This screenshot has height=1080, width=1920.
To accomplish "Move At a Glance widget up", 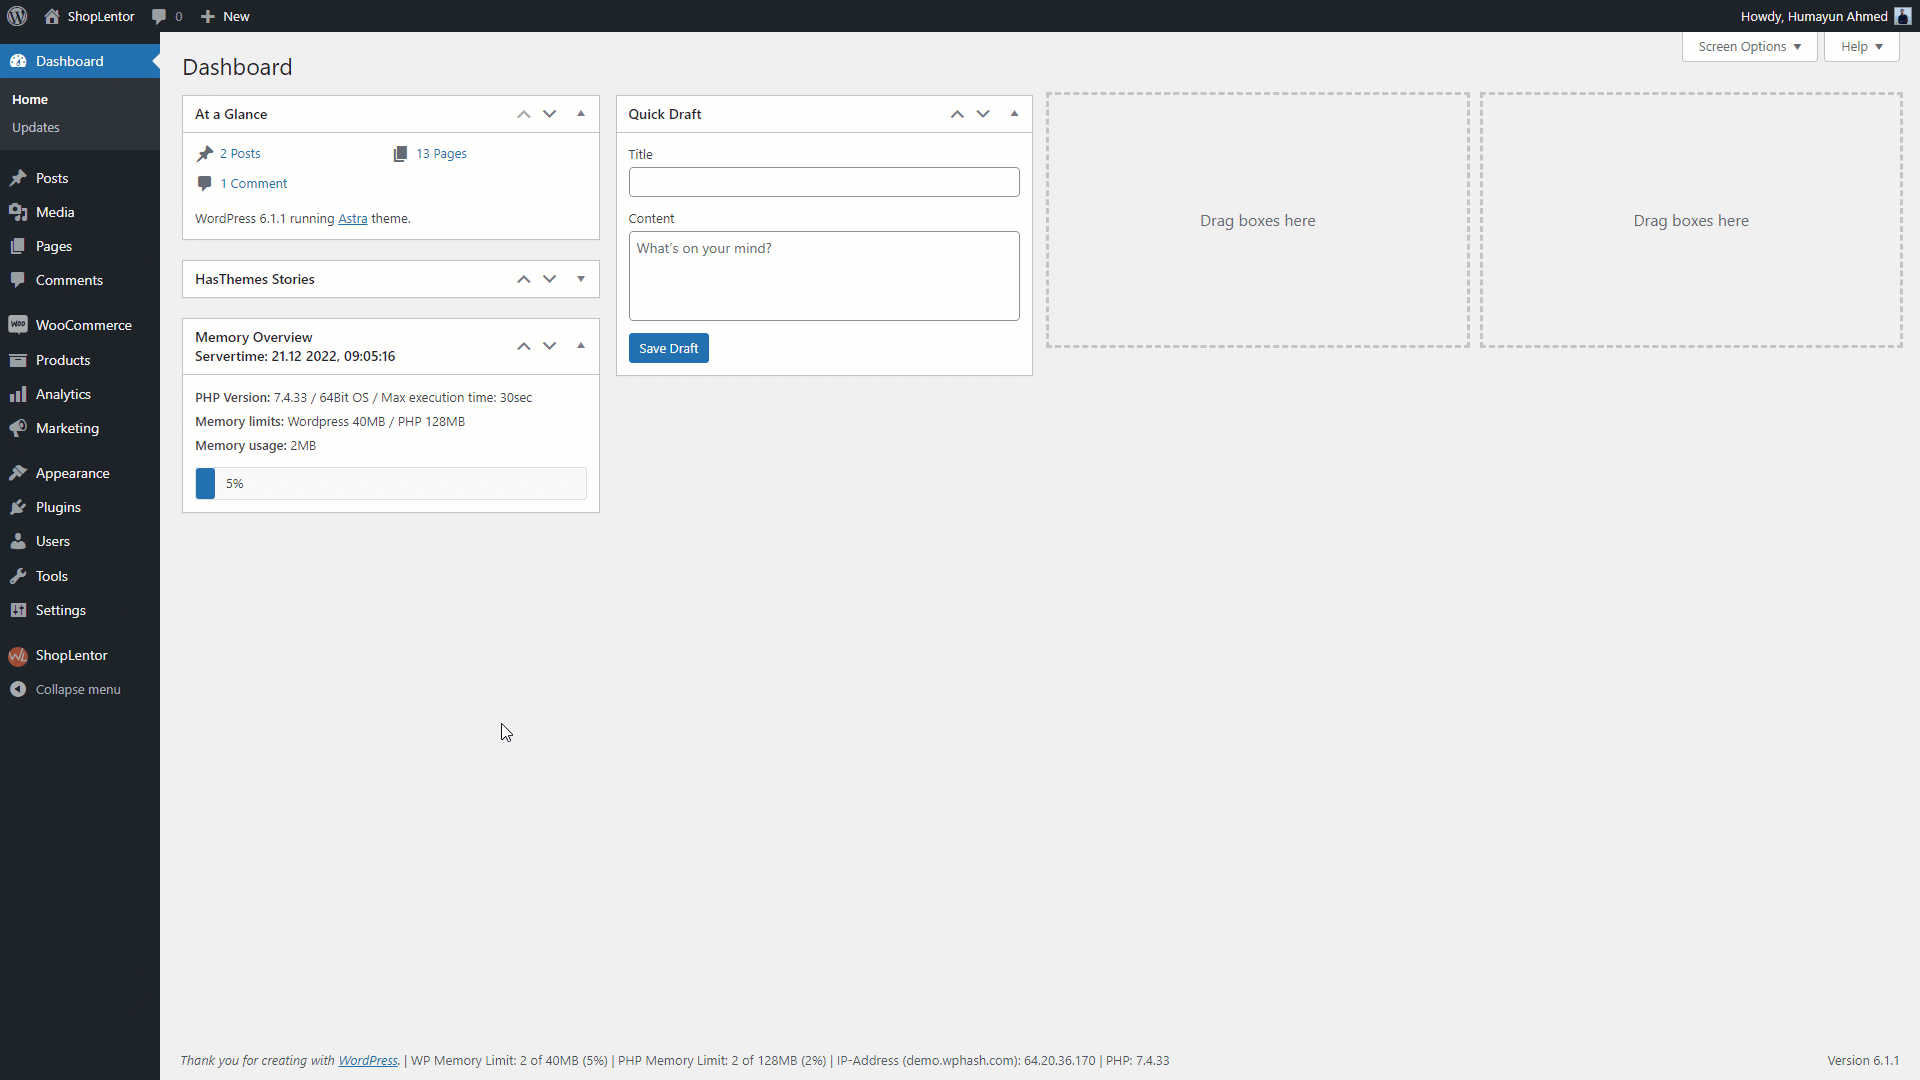I will [x=523, y=114].
